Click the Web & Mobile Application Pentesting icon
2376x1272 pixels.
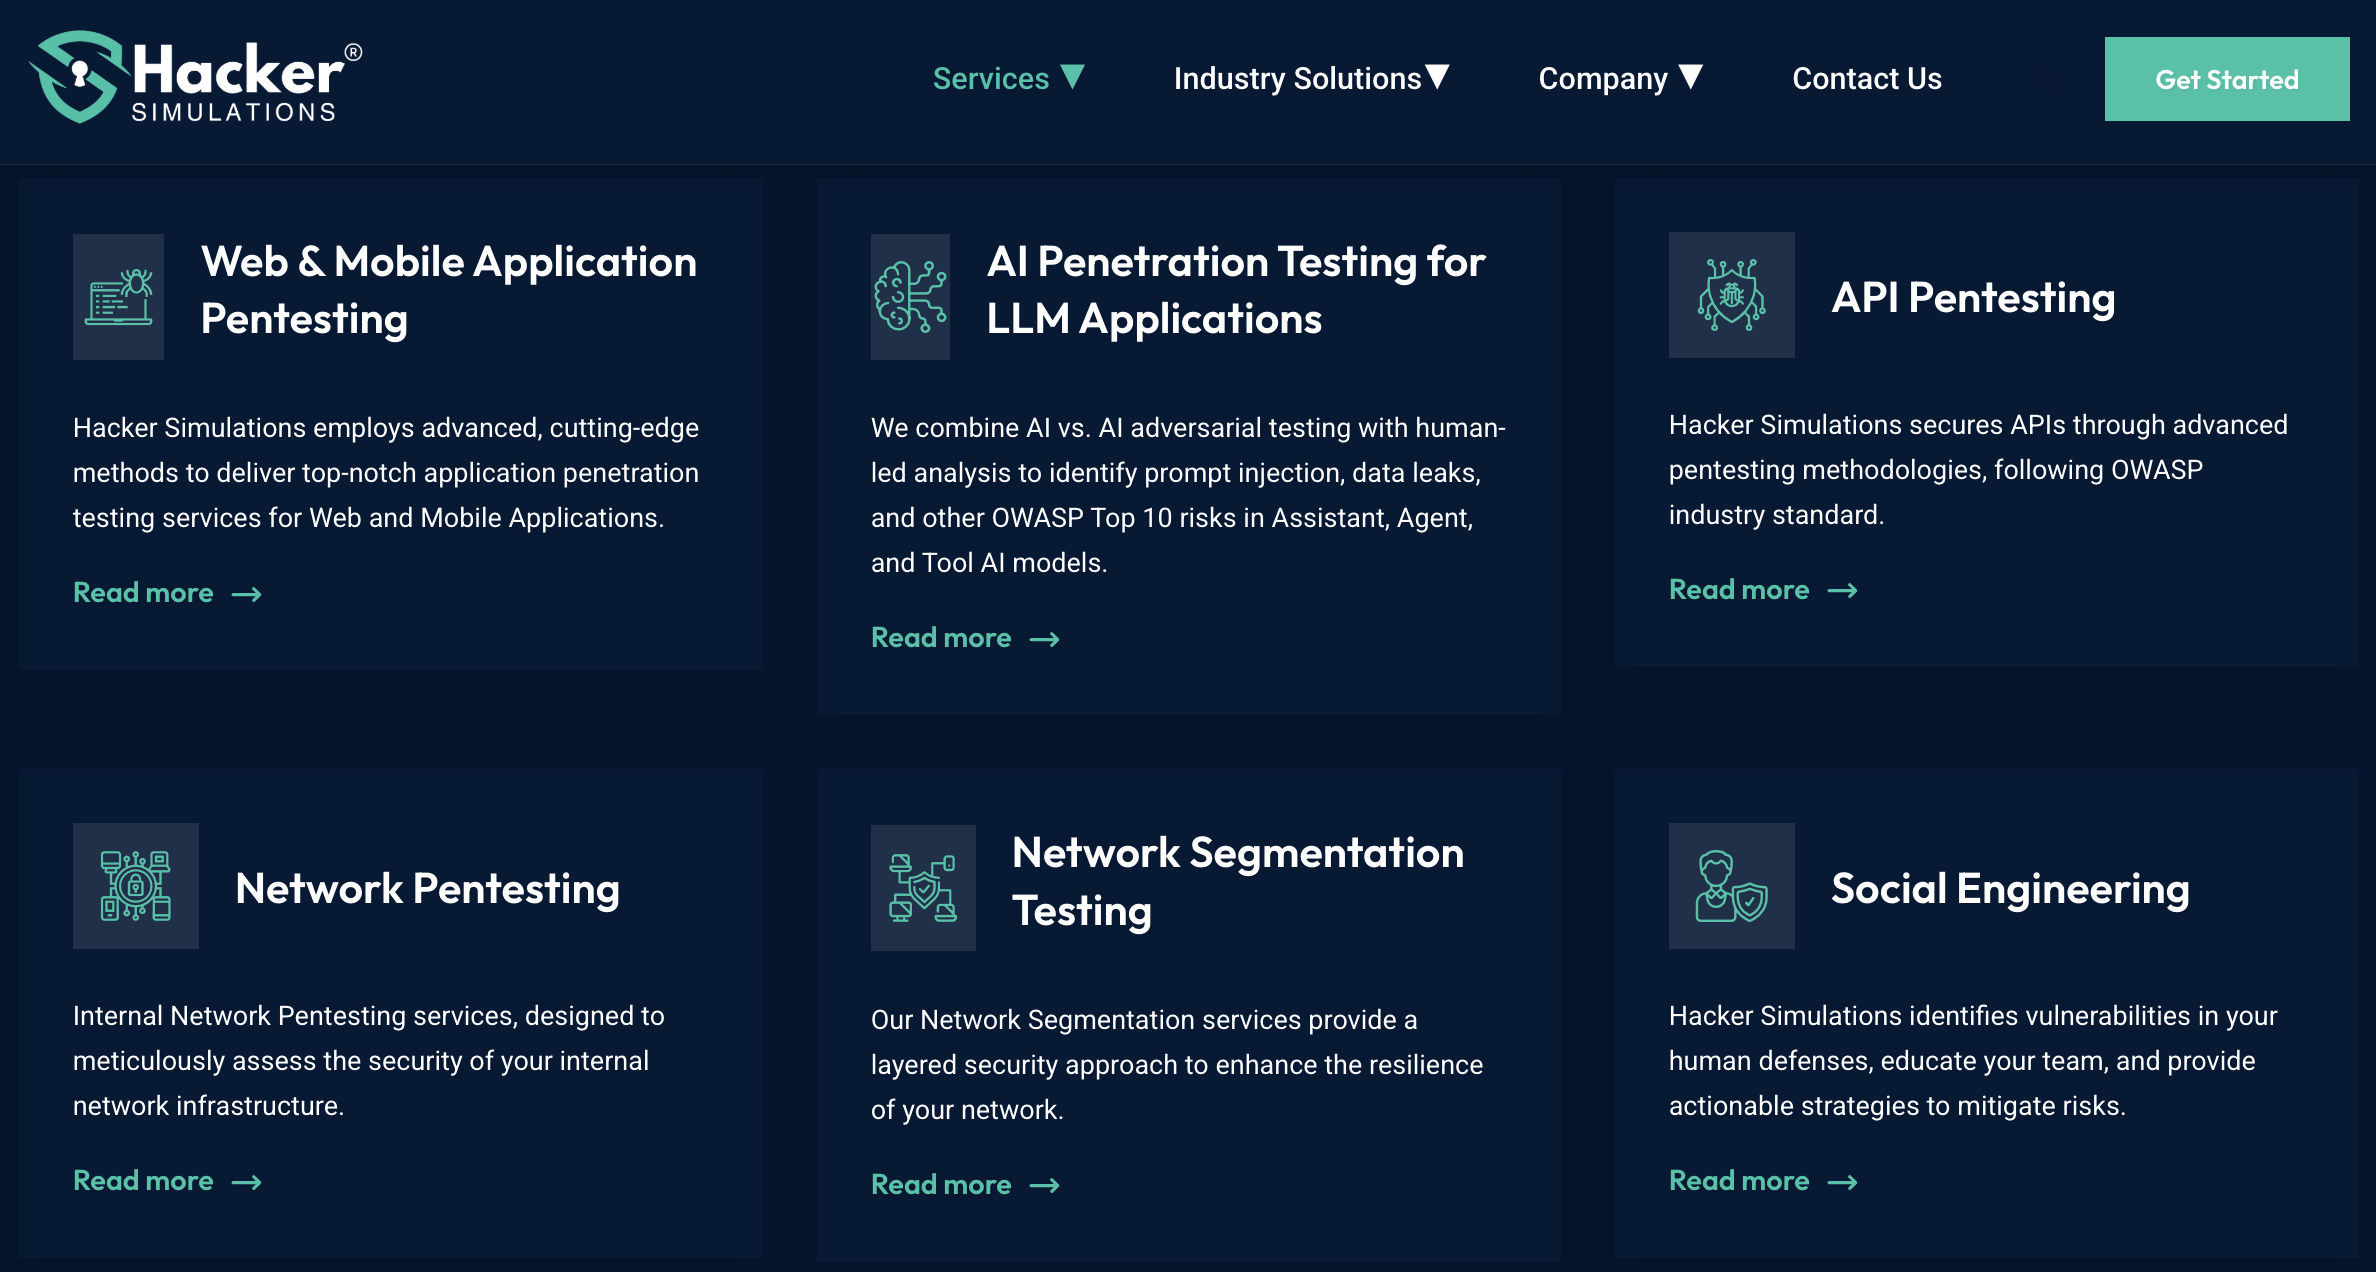(x=118, y=296)
